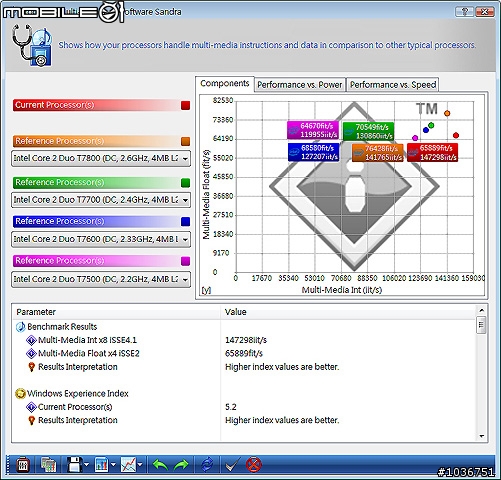Click blue label 68580fit/s 127207iit/s
The image size is (501, 480).
[314, 152]
